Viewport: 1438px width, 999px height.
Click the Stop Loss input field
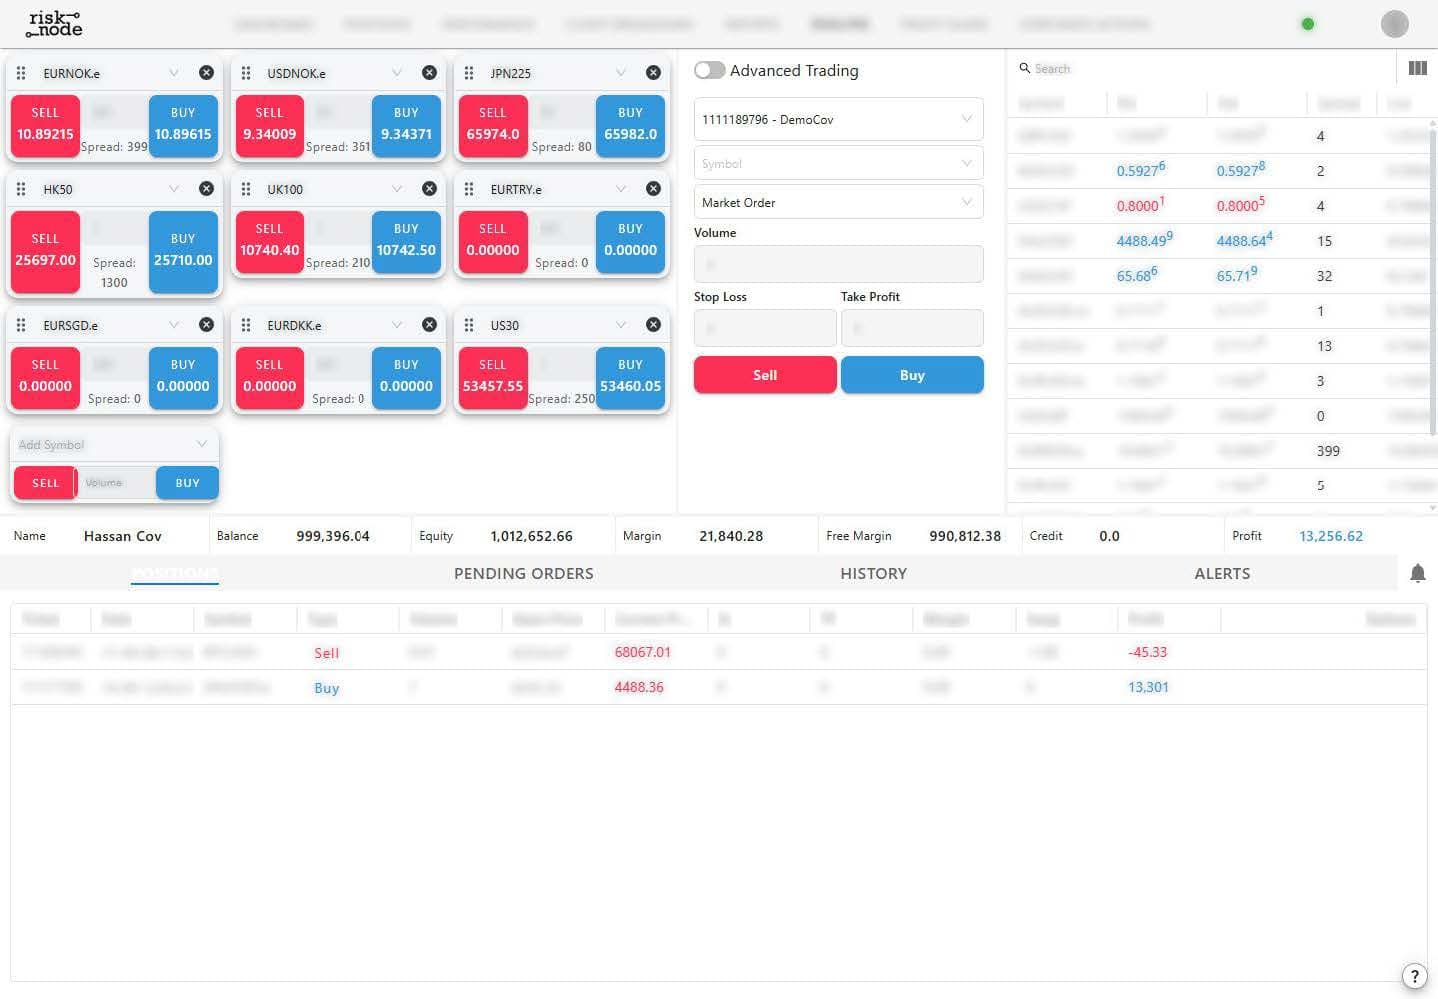pyautogui.click(x=765, y=328)
